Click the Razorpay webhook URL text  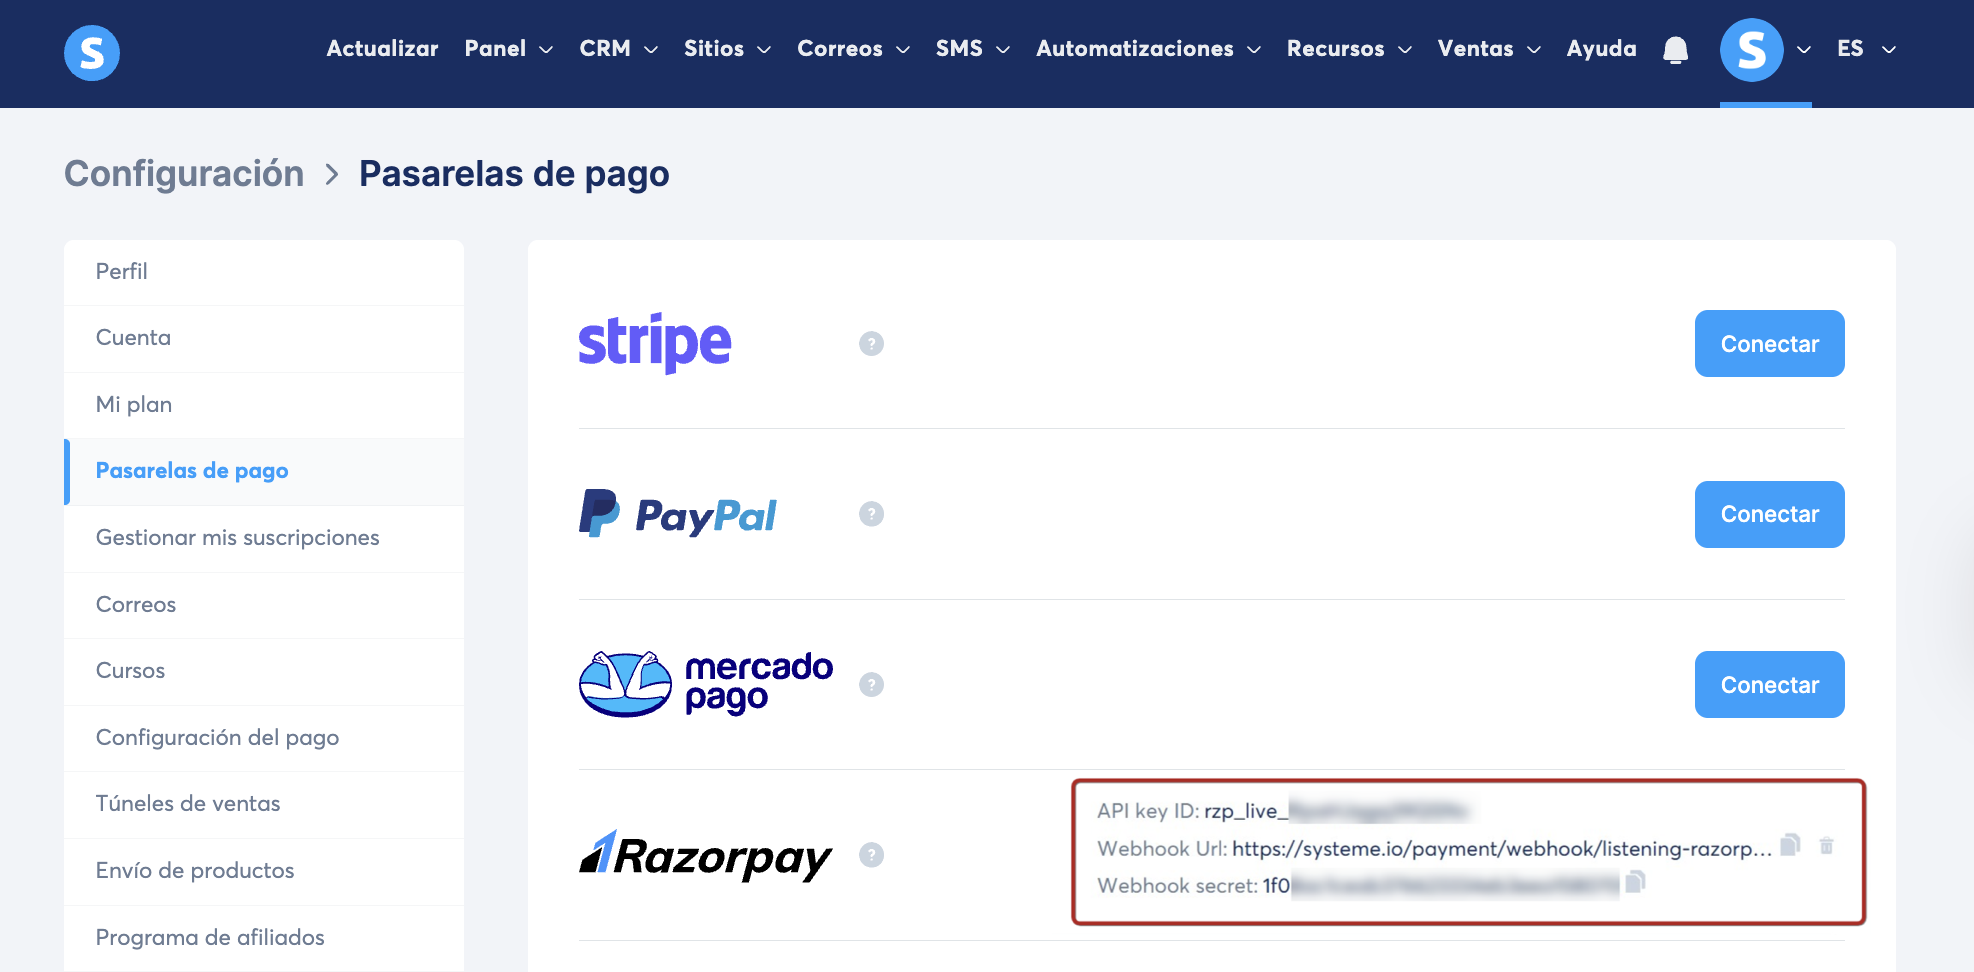(1502, 848)
